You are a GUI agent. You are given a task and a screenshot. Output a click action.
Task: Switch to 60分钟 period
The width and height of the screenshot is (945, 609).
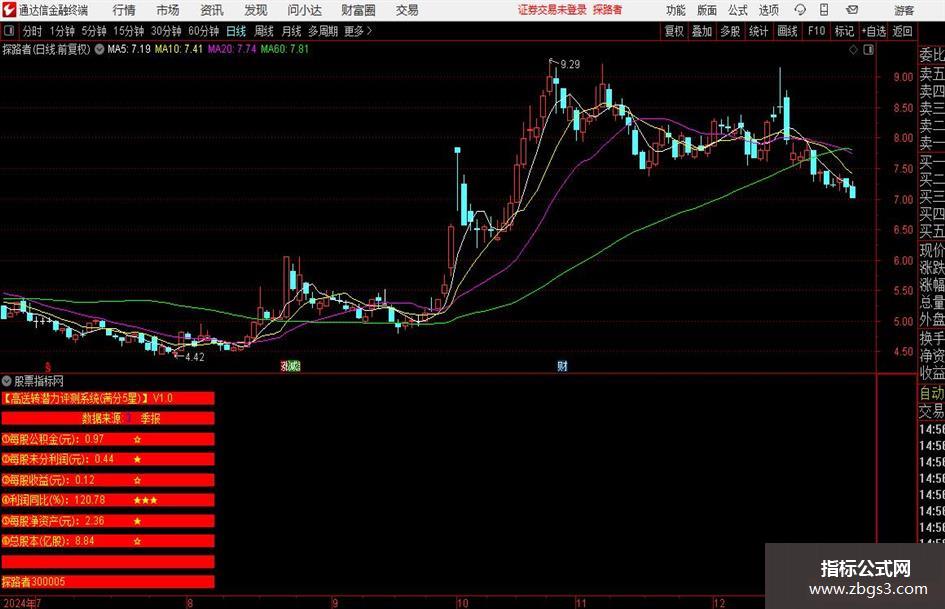(x=203, y=31)
